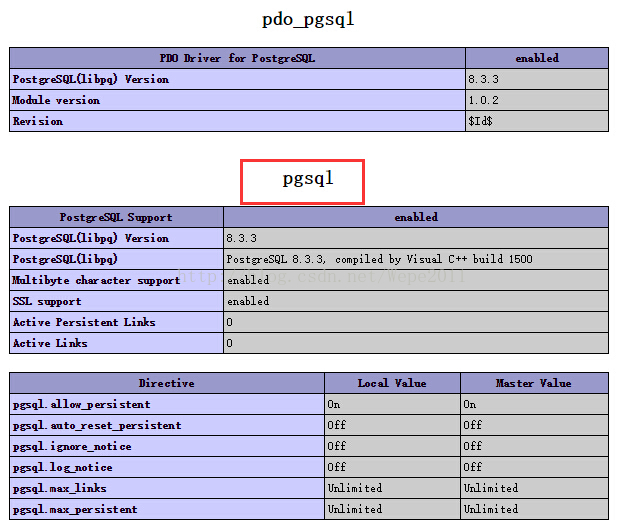Select the pgsql.log_notice directive
The height and width of the screenshot is (530, 626).
(62, 468)
